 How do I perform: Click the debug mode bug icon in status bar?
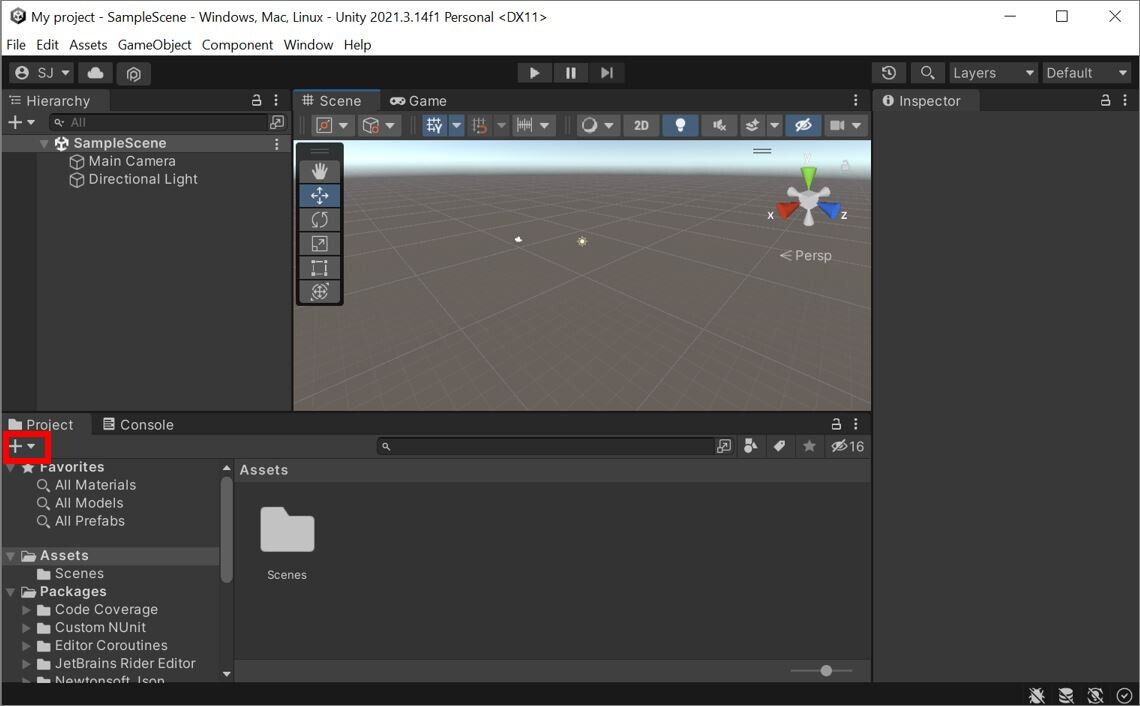click(x=1037, y=695)
